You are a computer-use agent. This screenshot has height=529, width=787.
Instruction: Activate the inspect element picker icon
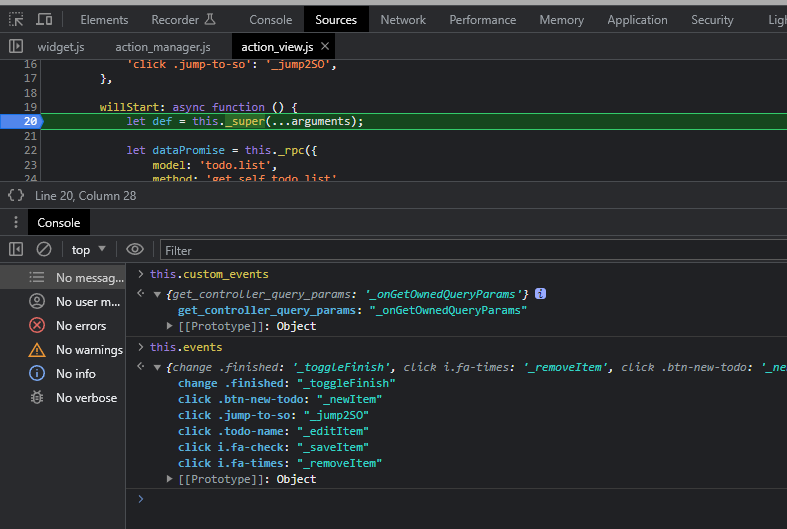point(16,20)
